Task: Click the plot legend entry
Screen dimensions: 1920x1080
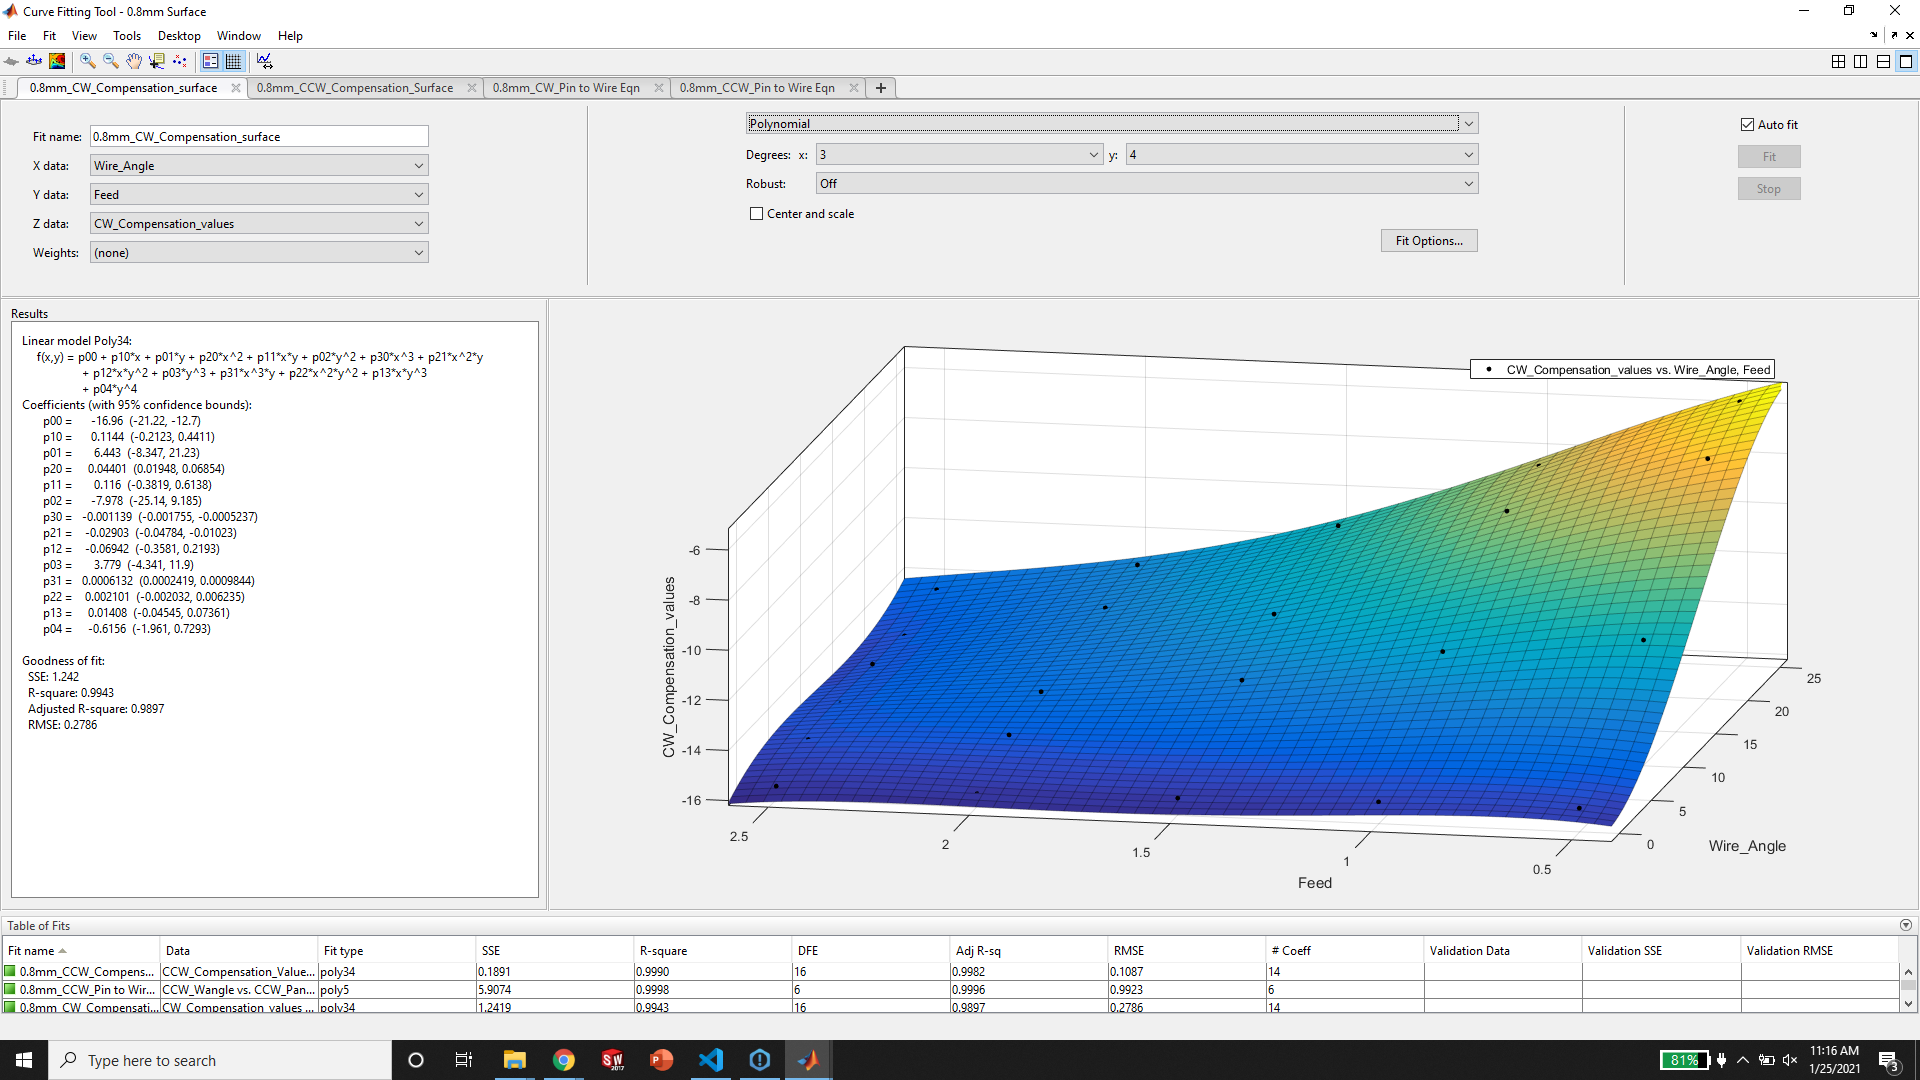Action: coord(1622,370)
